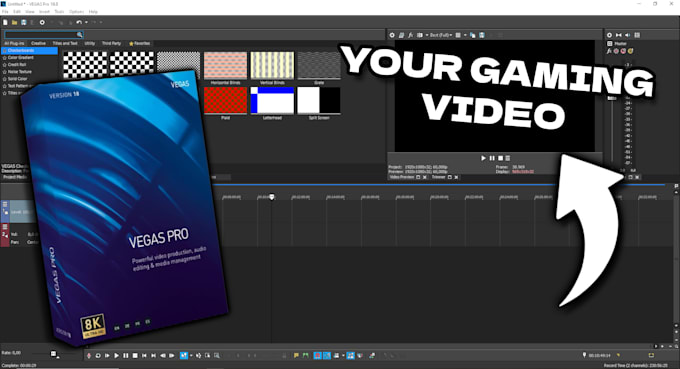Open Master FX on the master bus
Screen dimensions: 680x369
click(x=609, y=51)
